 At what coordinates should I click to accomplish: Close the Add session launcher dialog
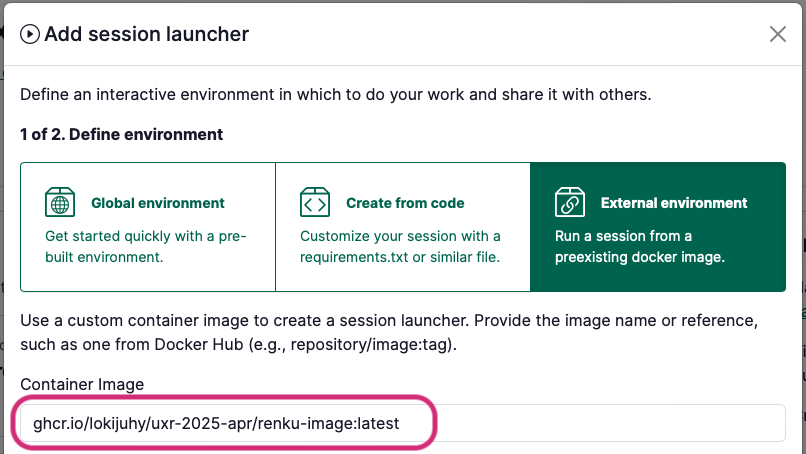point(777,34)
